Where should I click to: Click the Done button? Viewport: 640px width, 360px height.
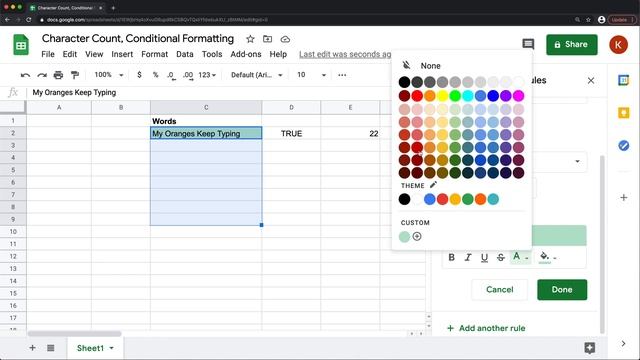point(562,289)
